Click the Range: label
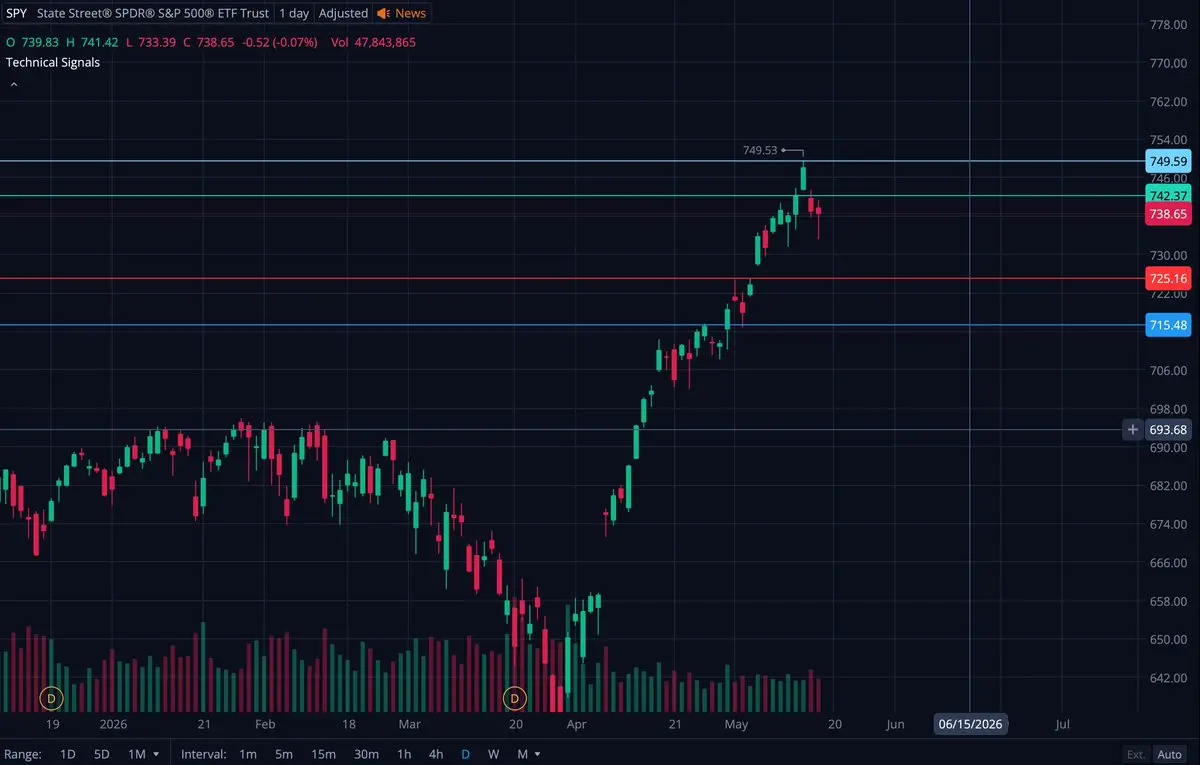This screenshot has width=1200, height=765. point(23,754)
